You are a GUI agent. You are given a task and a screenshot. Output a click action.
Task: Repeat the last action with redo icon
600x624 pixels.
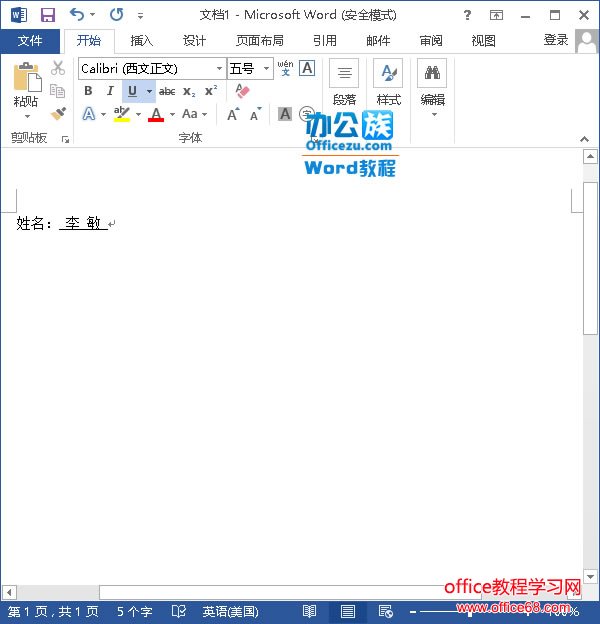[x=117, y=15]
